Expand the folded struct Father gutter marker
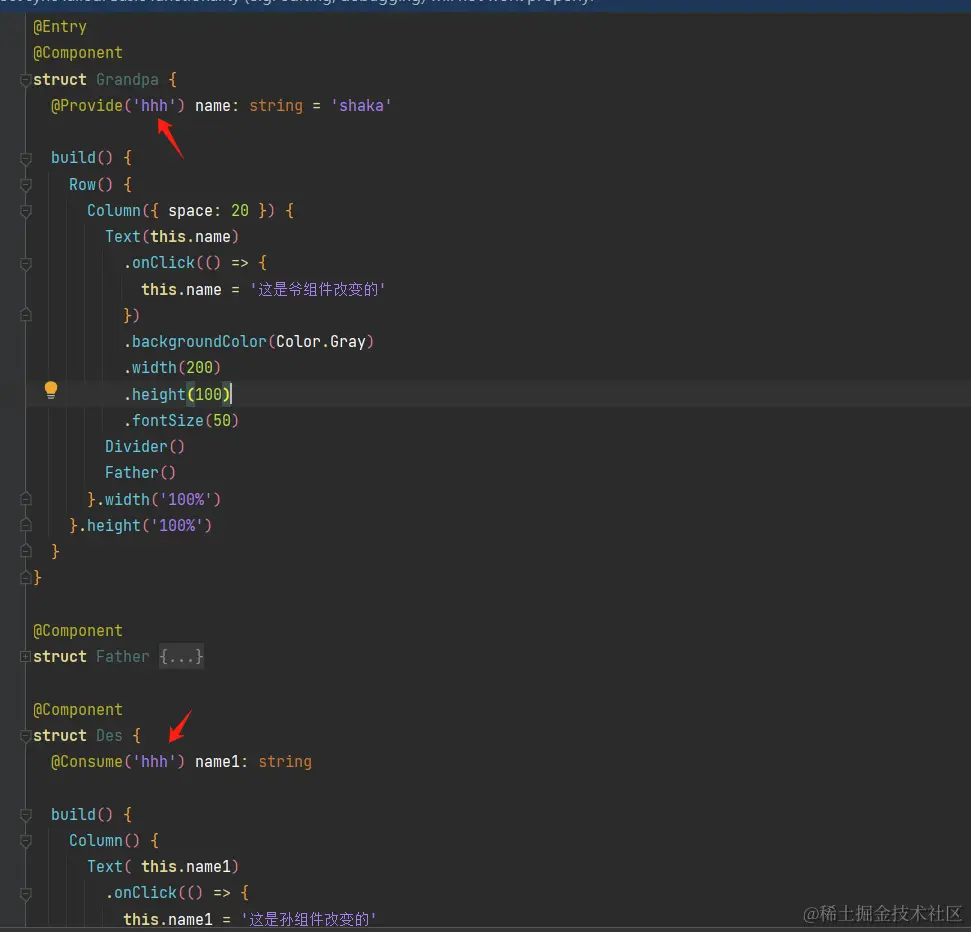Image resolution: width=971 pixels, height=932 pixels. pyautogui.click(x=25, y=656)
